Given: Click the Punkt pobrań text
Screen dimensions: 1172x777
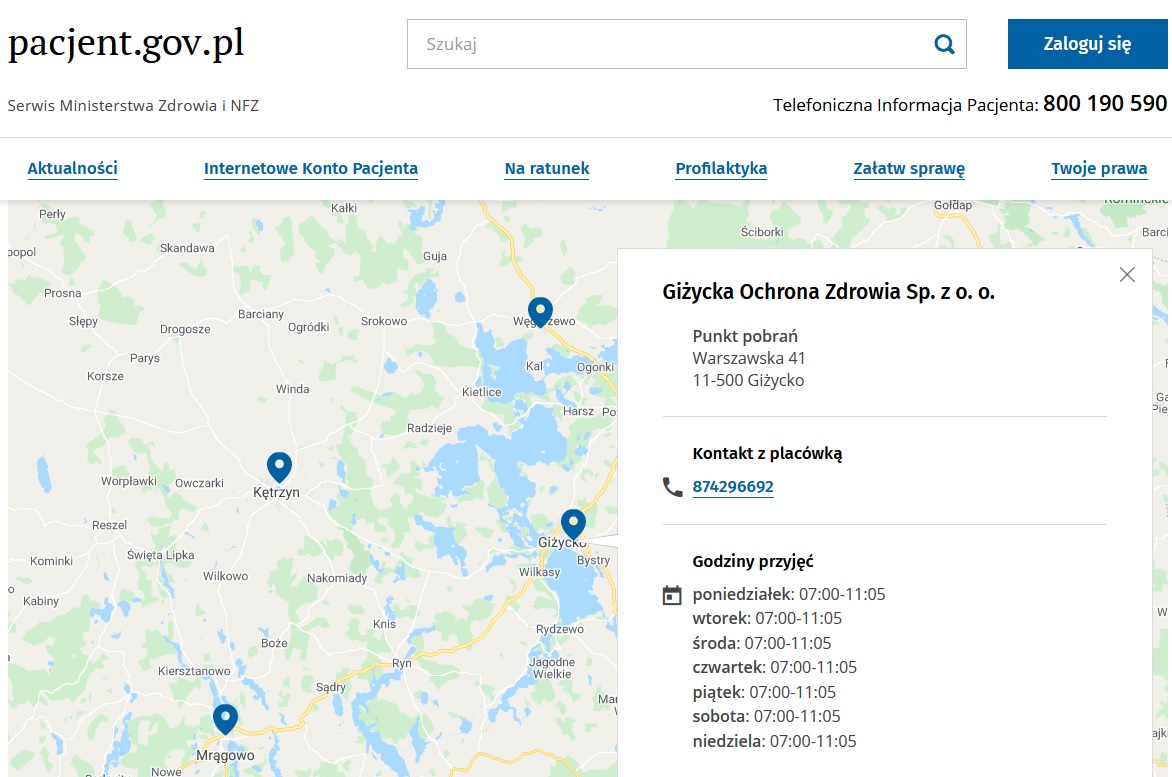Looking at the screenshot, I should [x=745, y=336].
